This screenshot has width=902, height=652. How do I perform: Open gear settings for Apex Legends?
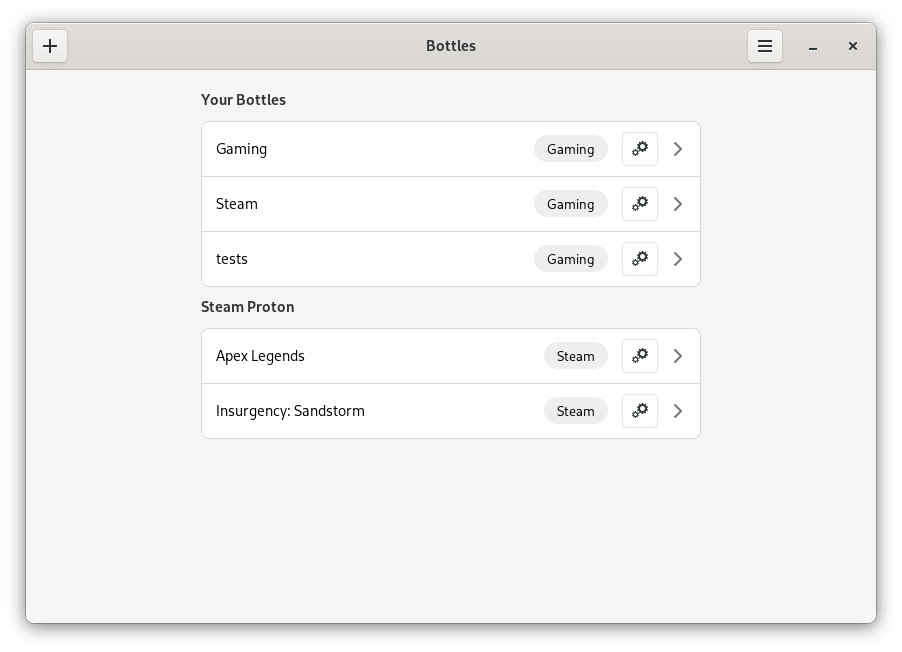640,356
